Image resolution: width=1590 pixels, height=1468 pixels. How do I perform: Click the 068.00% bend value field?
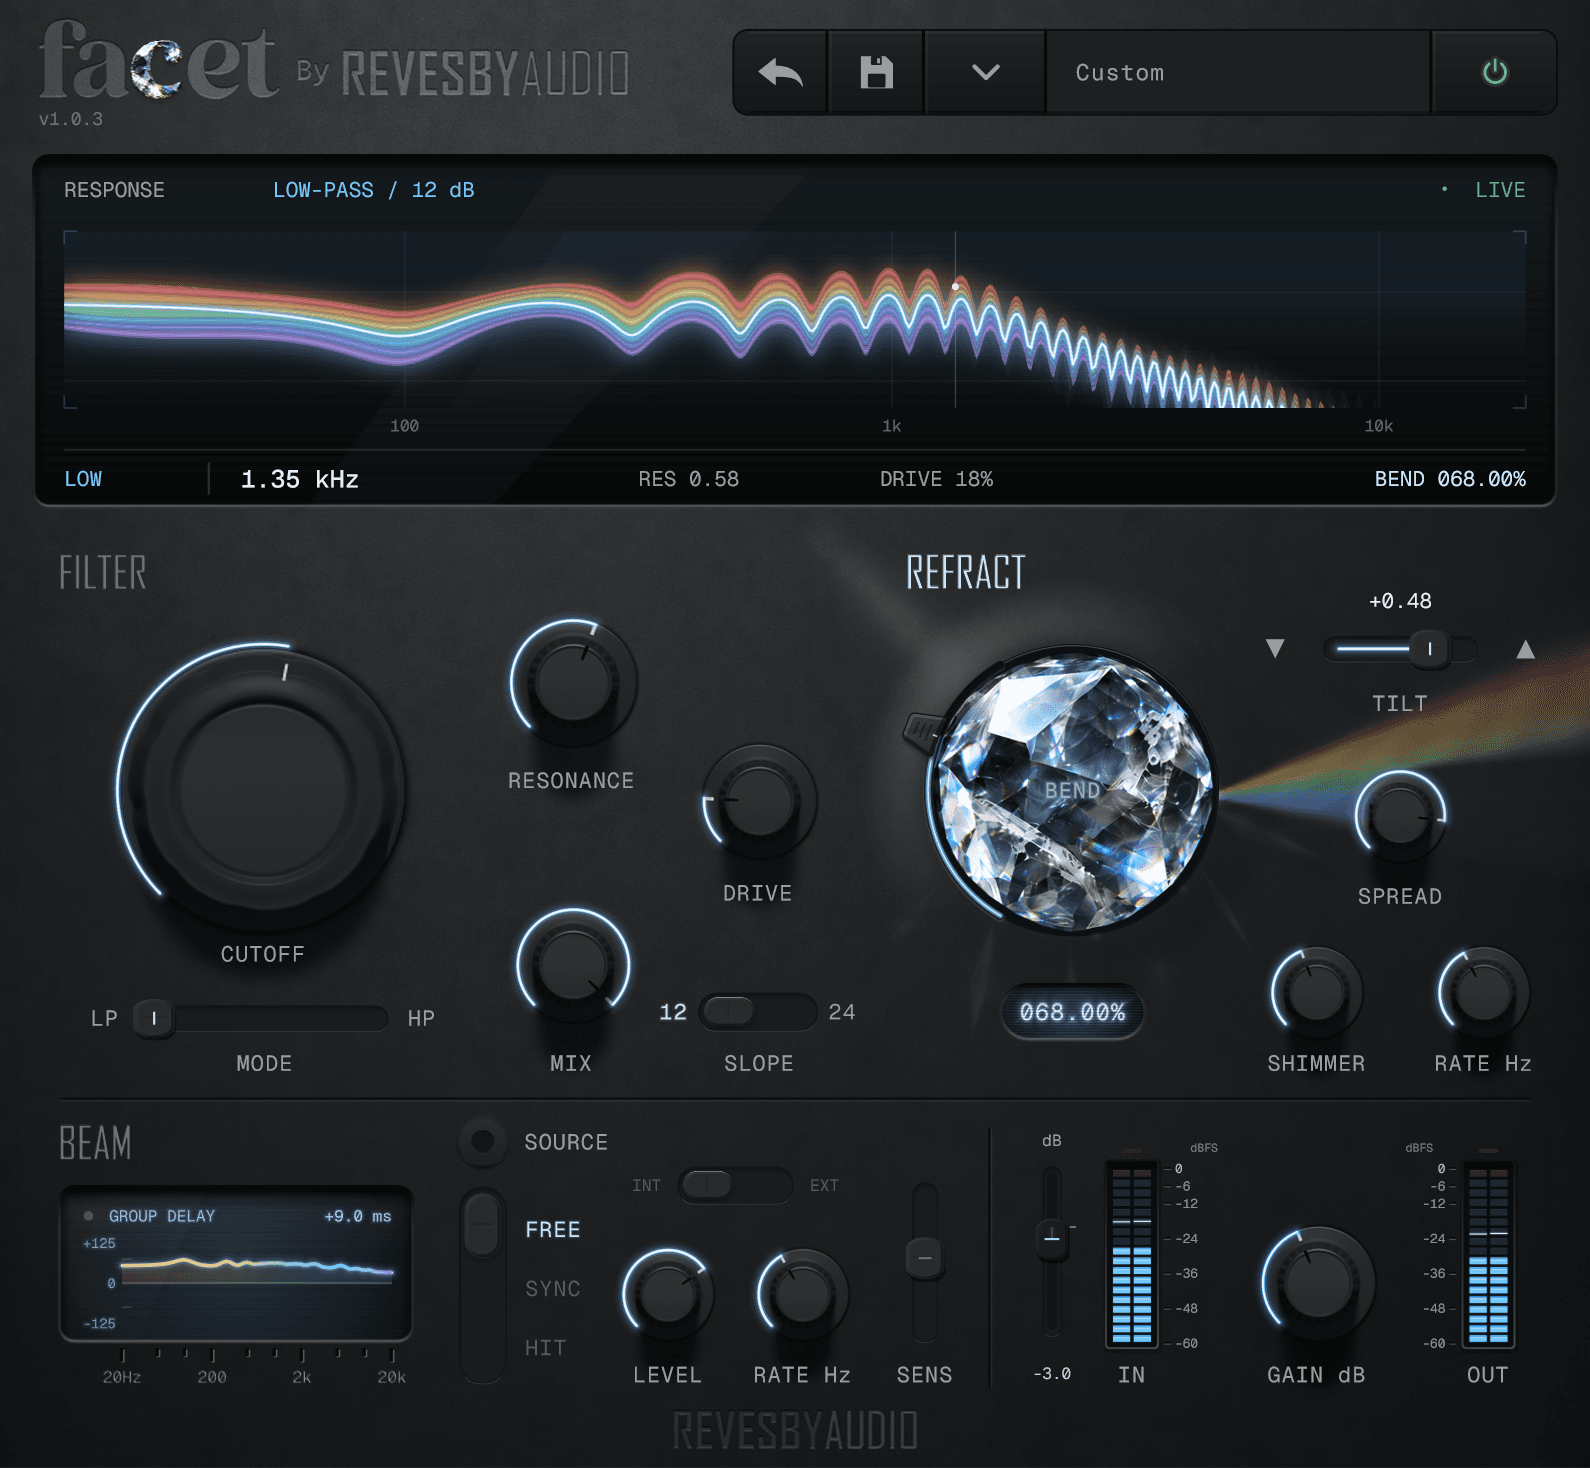pyautogui.click(x=1072, y=1012)
